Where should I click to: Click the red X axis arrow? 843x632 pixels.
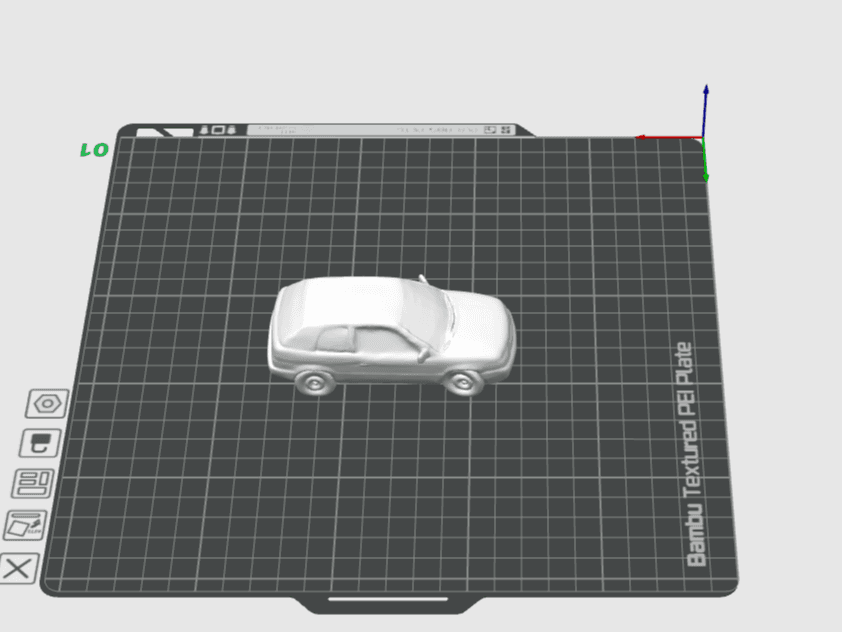click(x=669, y=138)
